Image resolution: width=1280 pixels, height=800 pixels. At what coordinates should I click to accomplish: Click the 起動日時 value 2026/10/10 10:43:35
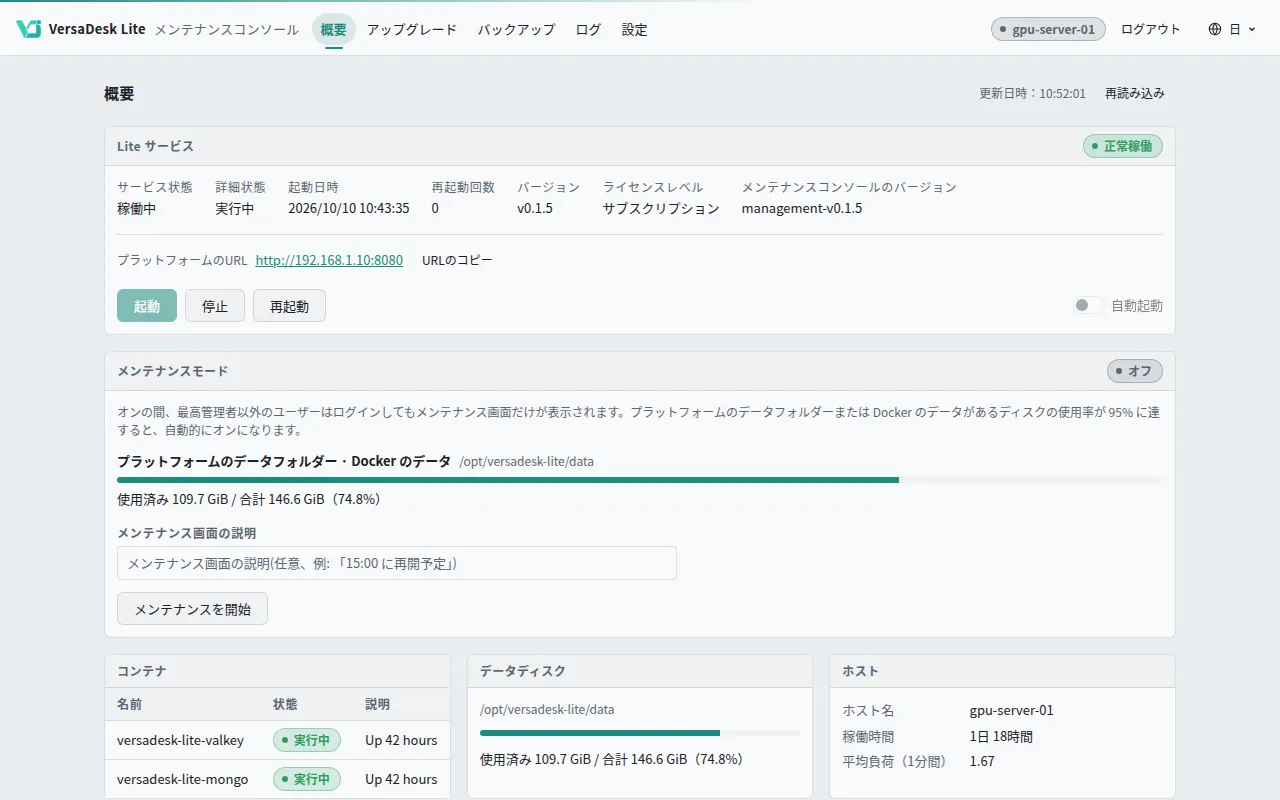click(x=349, y=209)
